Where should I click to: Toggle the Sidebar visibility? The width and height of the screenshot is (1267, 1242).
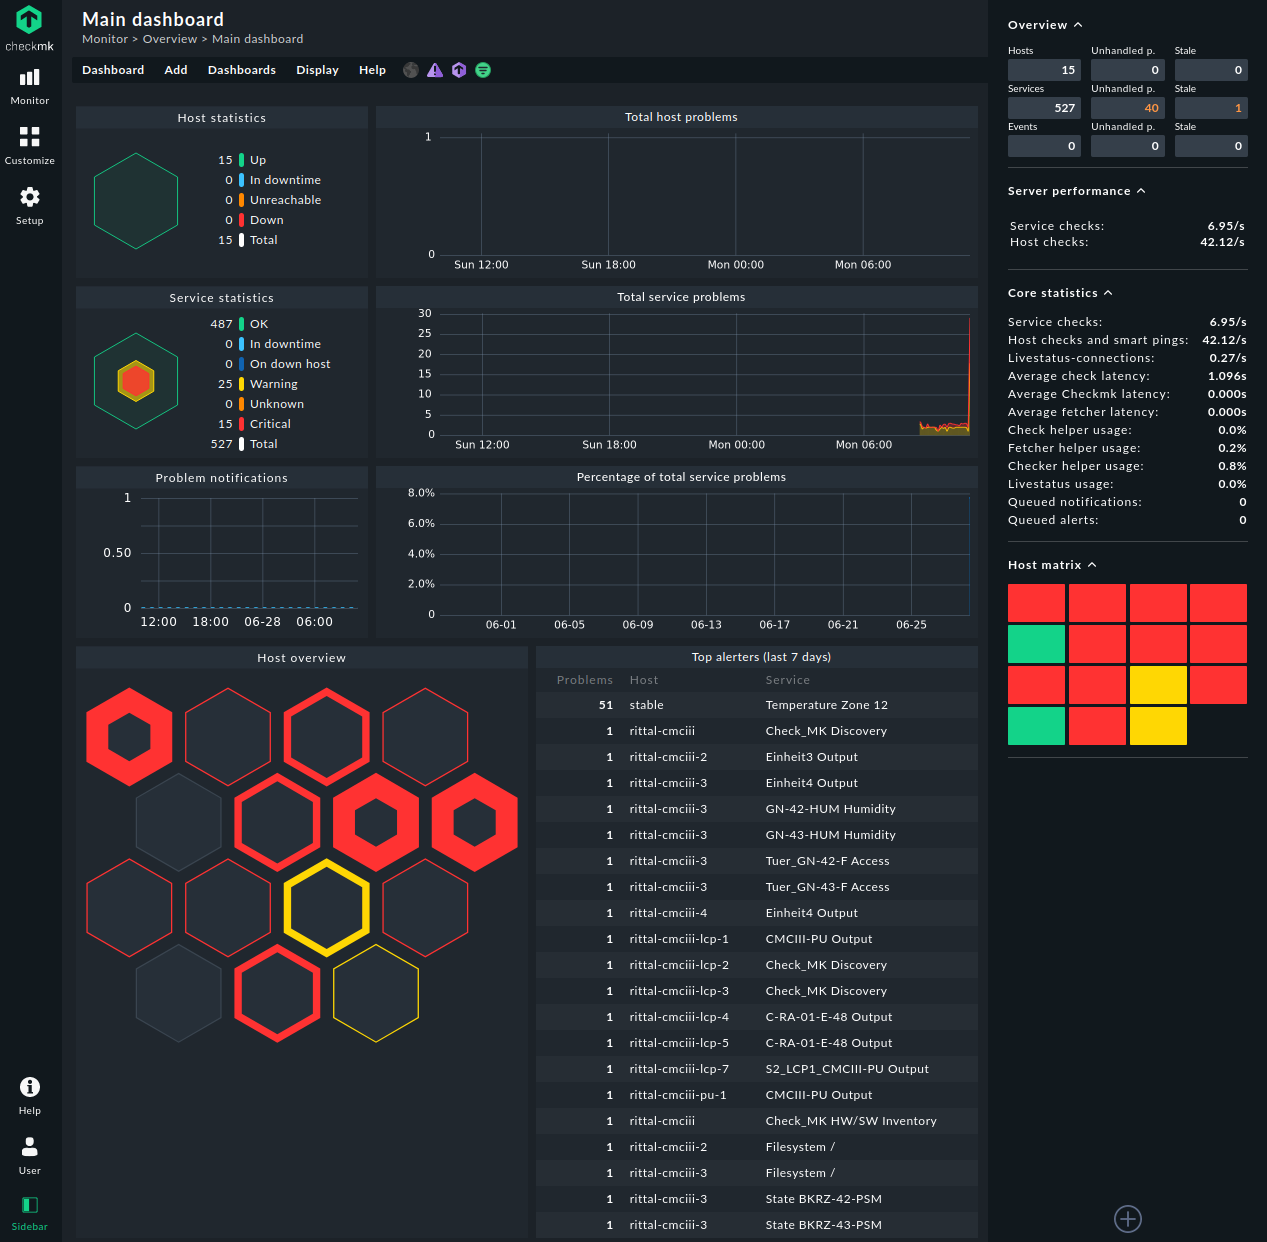[30, 1212]
